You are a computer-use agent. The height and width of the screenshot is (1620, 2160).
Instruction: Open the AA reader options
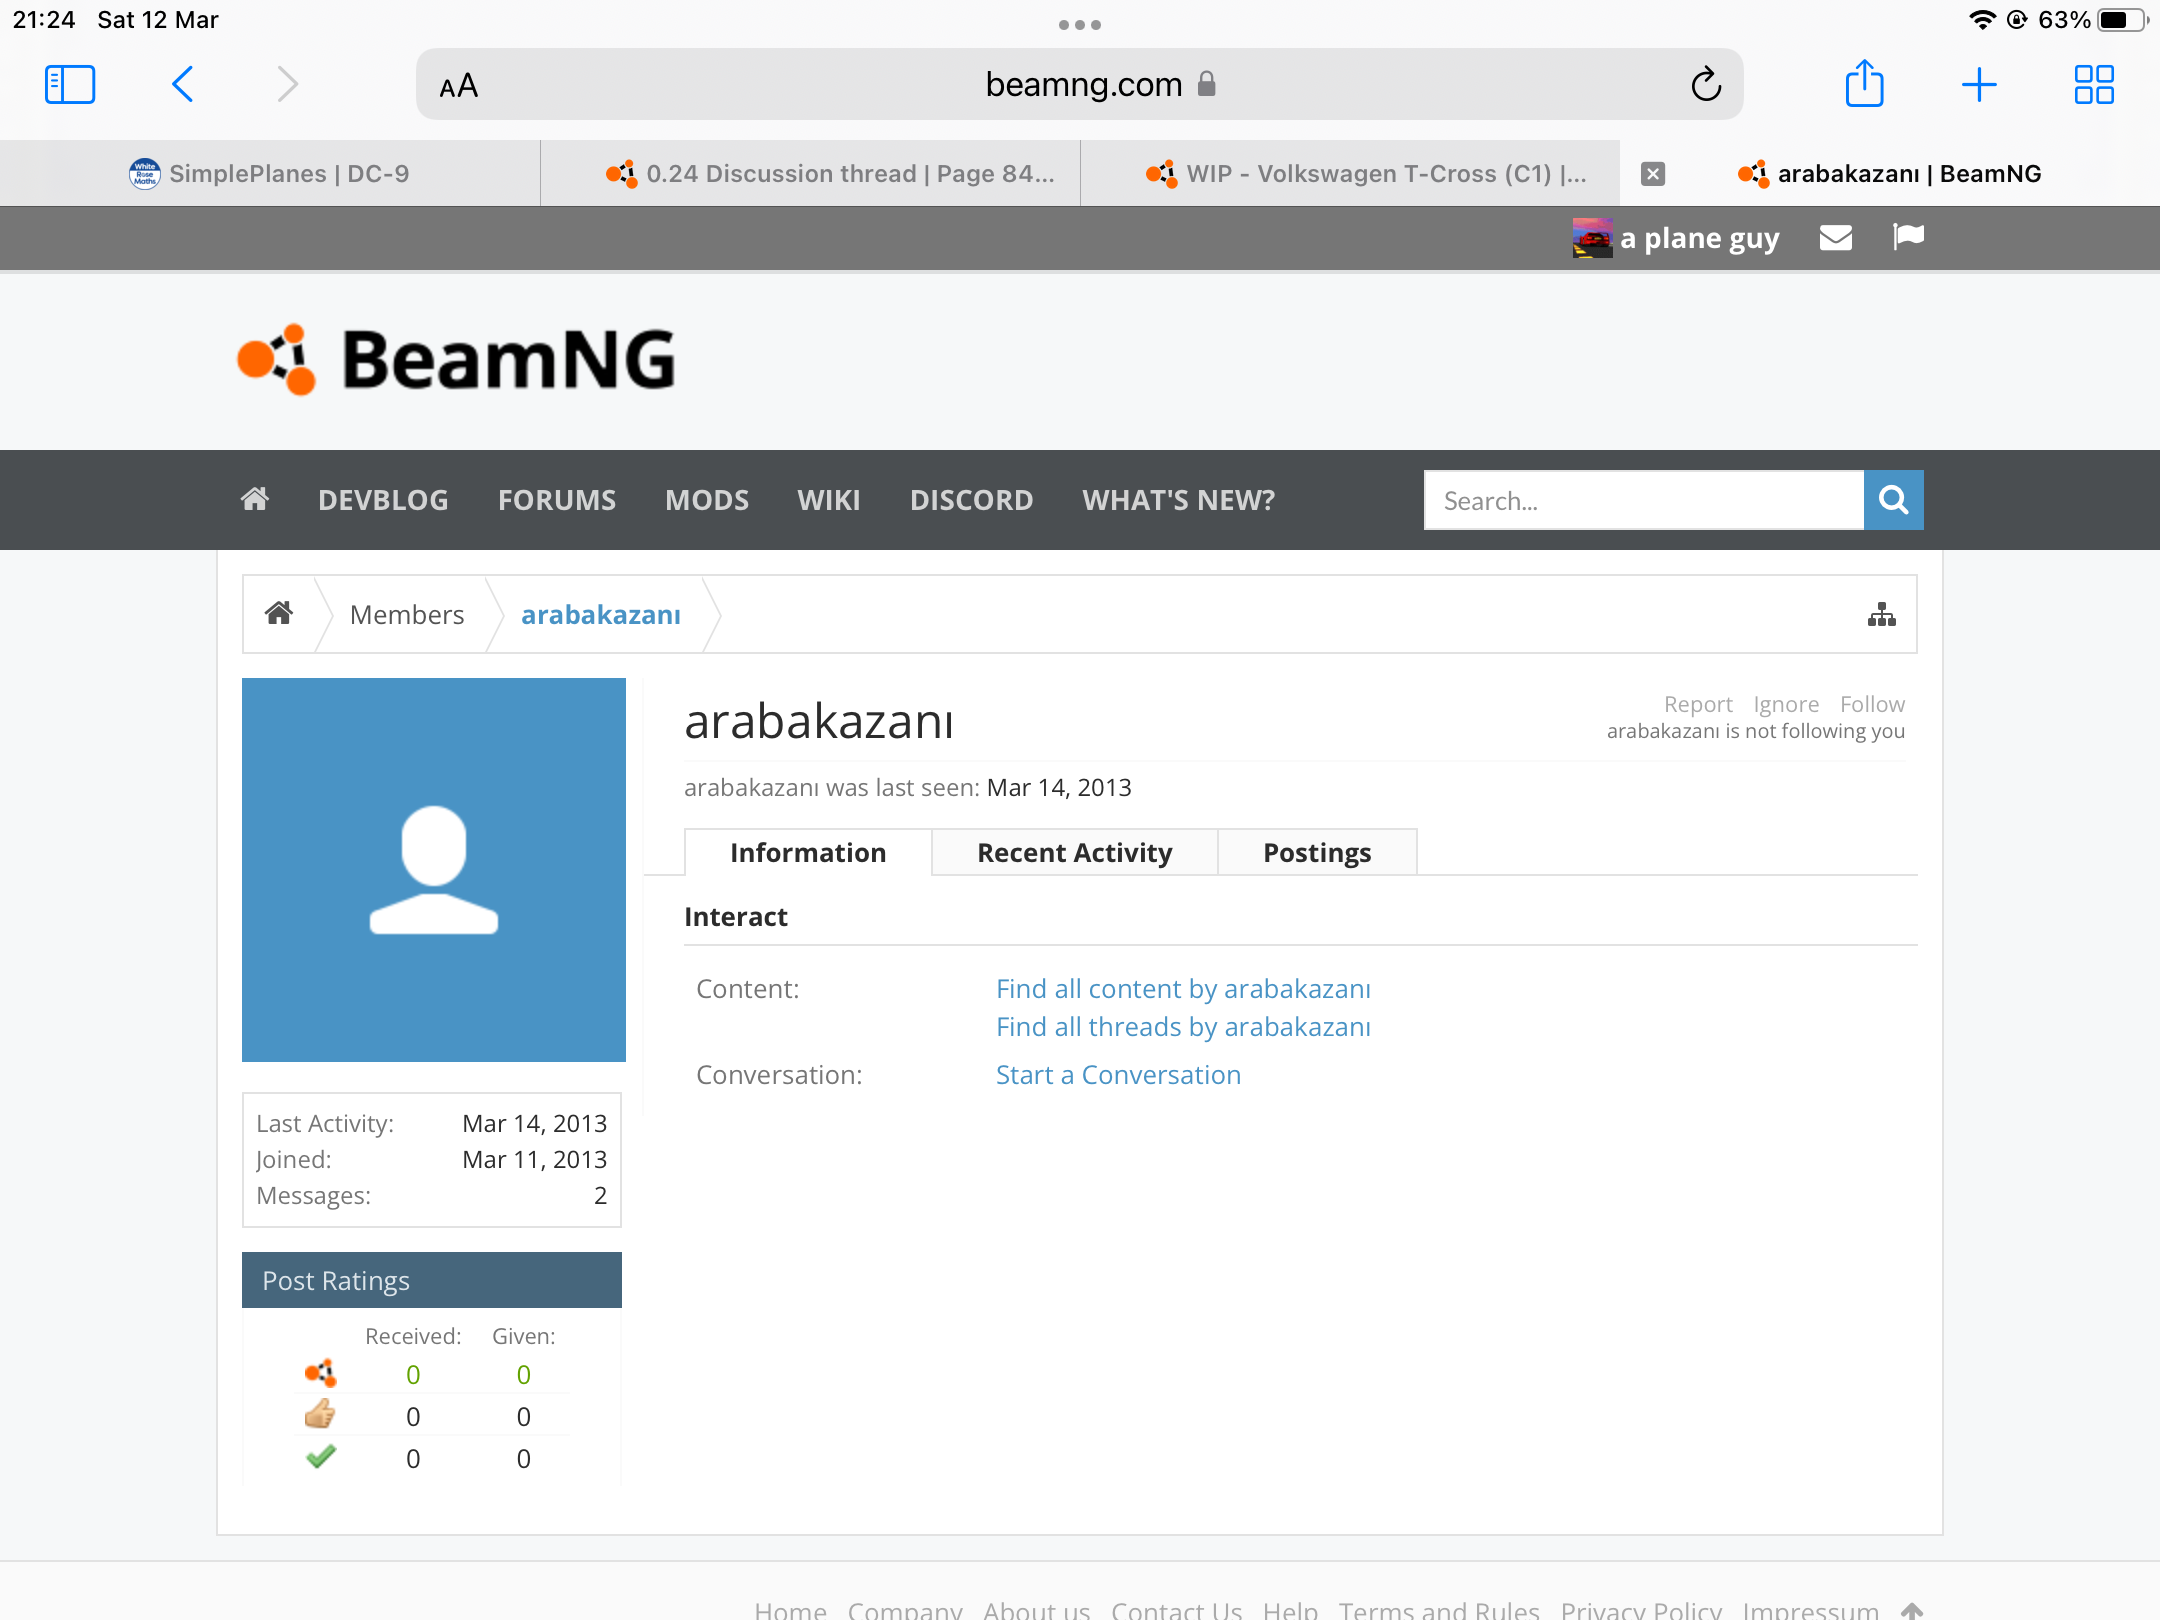click(x=459, y=86)
